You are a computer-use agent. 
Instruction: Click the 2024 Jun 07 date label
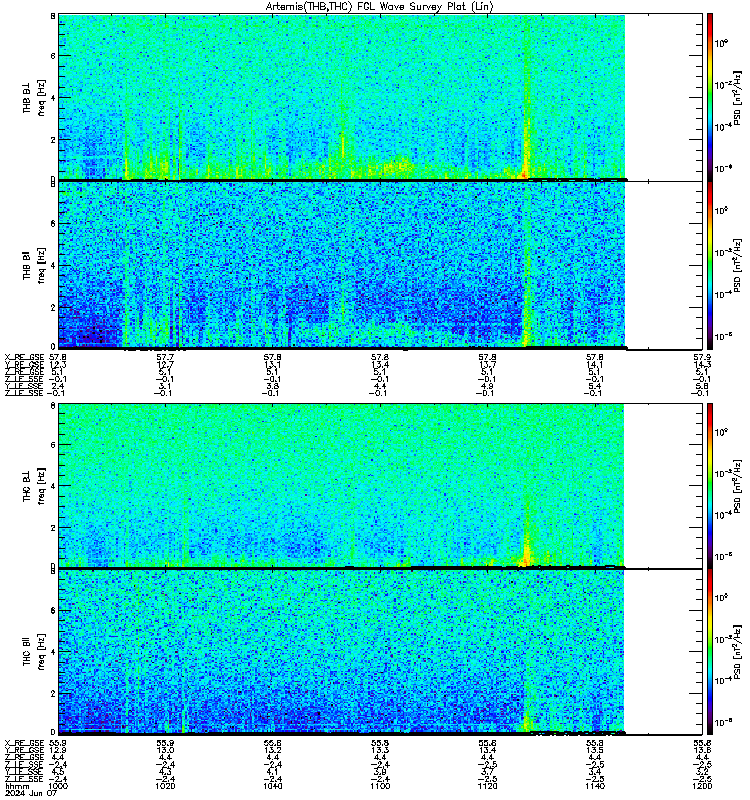31,793
